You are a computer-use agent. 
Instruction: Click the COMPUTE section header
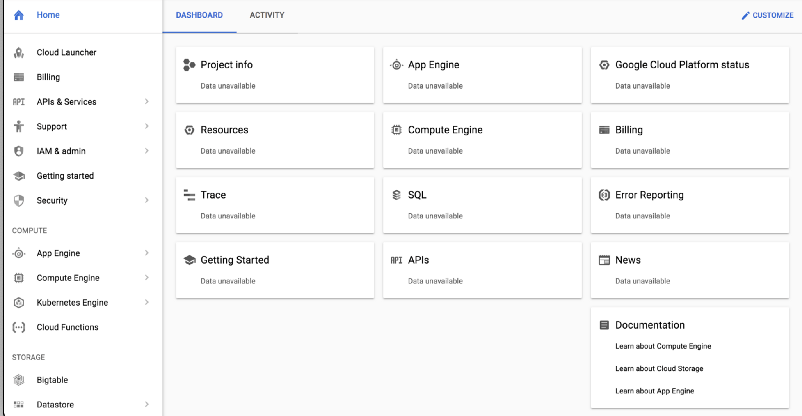tap(29, 231)
